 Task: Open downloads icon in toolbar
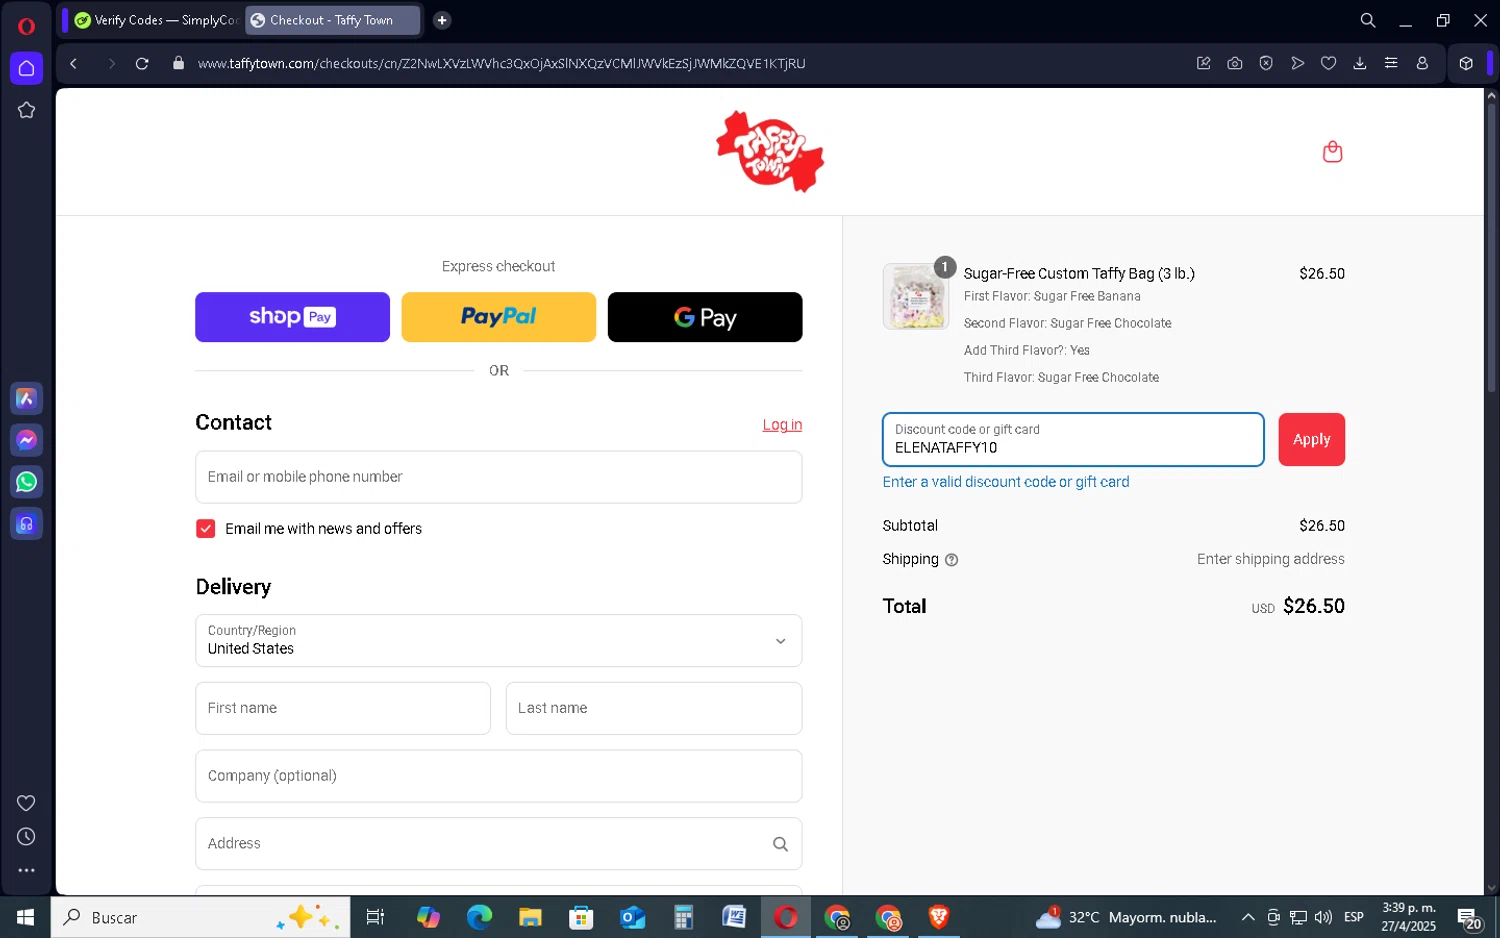point(1360,63)
